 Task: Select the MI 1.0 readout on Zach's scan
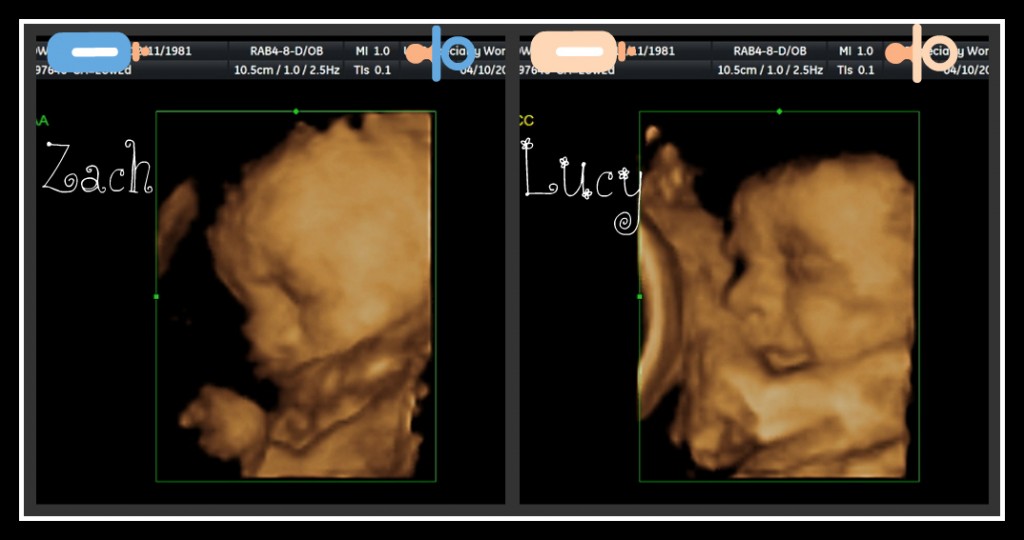pos(374,51)
